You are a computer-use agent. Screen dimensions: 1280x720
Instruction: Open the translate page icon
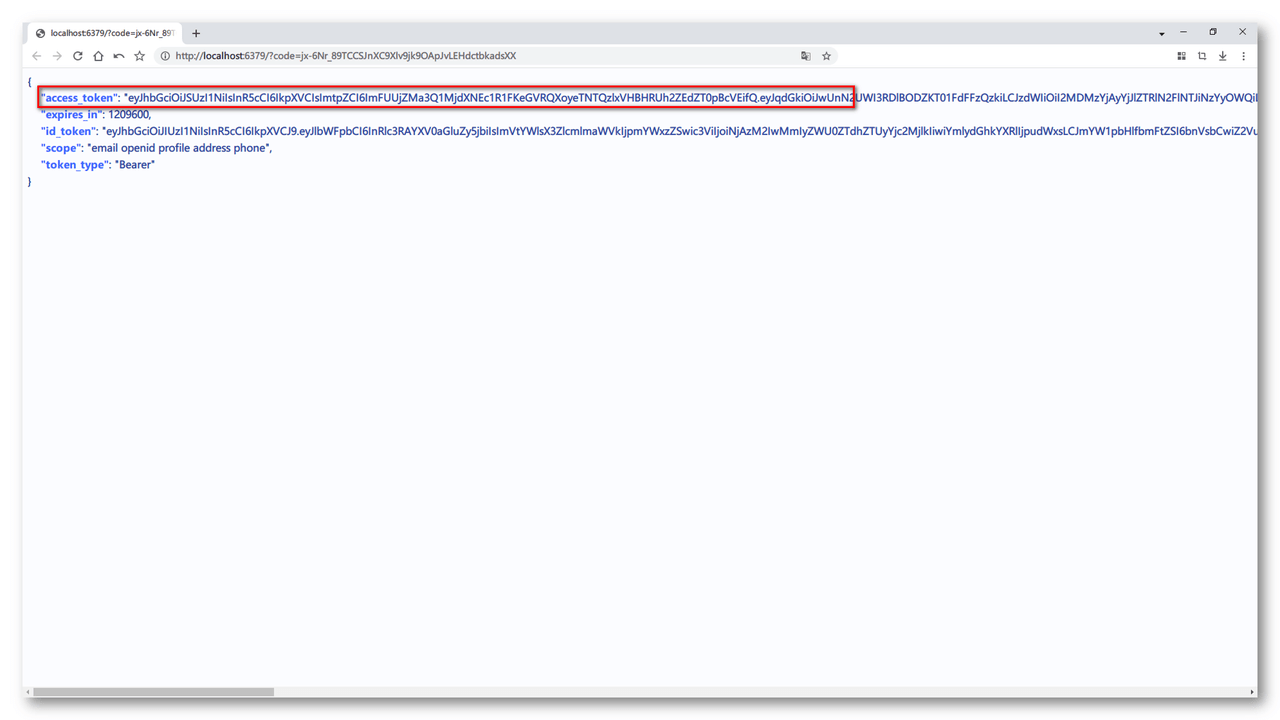(806, 56)
